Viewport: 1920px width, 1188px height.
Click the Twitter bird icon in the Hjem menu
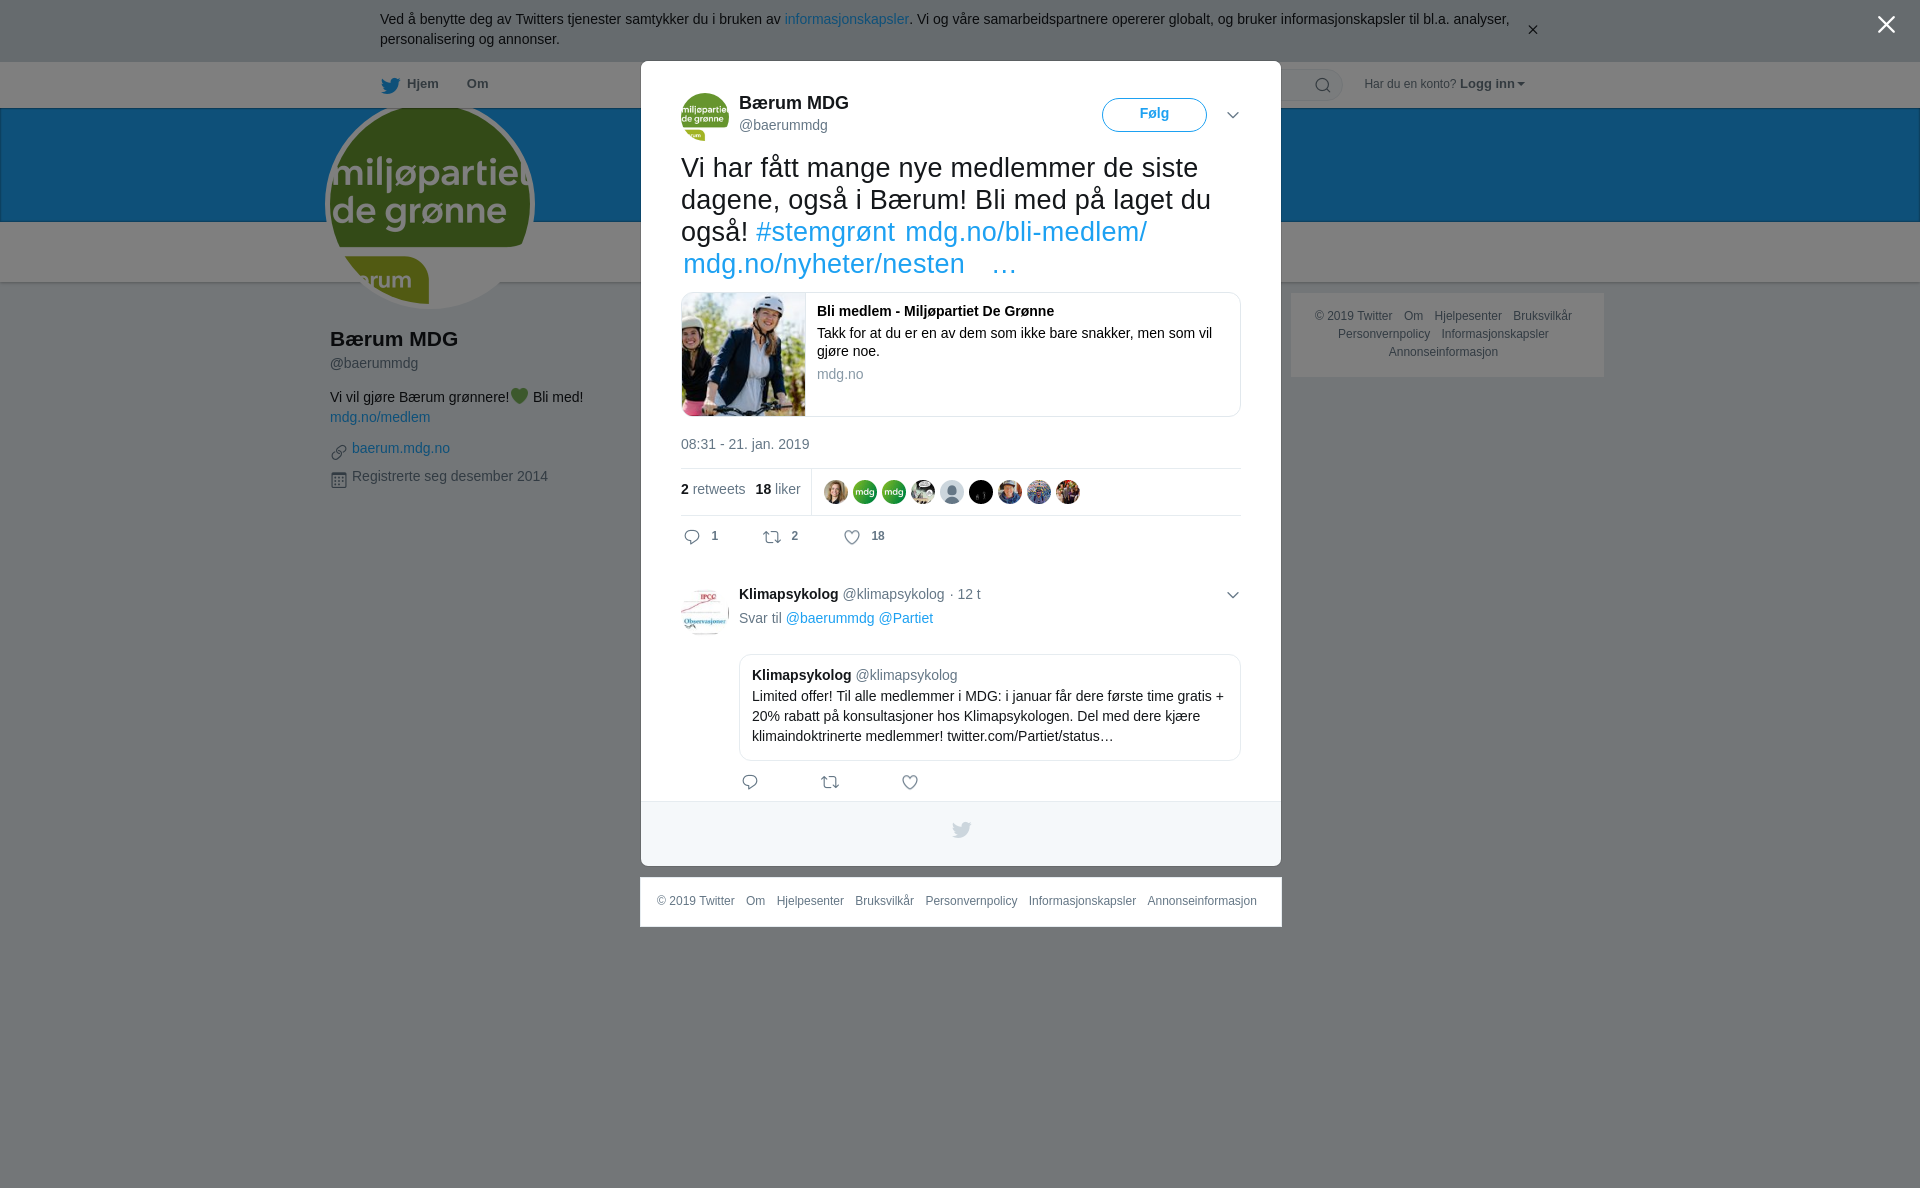[x=390, y=85]
